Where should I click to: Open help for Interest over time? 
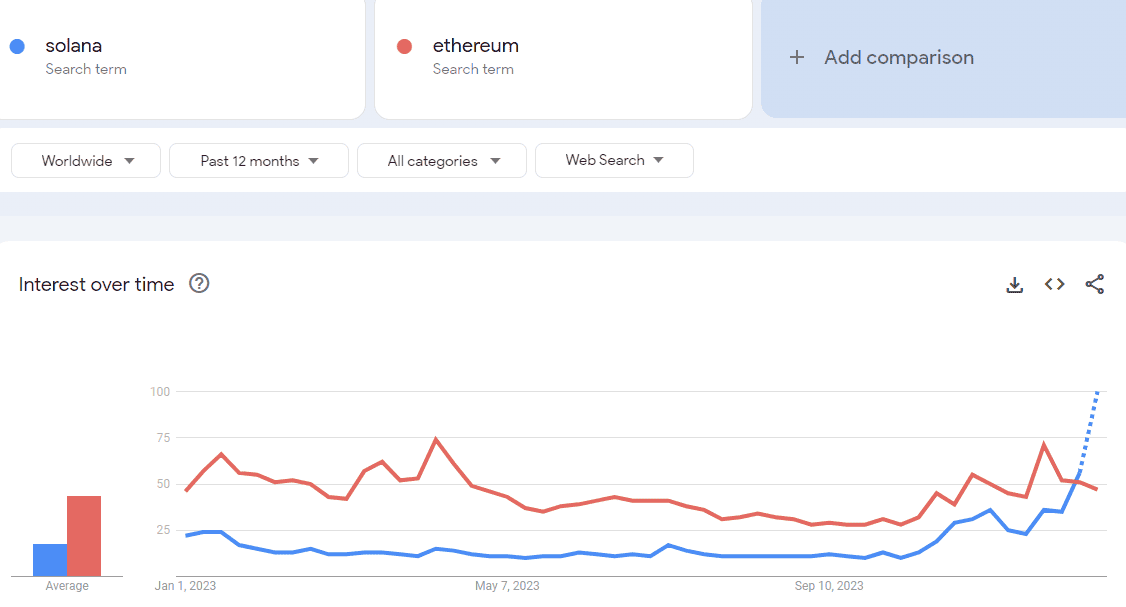click(199, 284)
